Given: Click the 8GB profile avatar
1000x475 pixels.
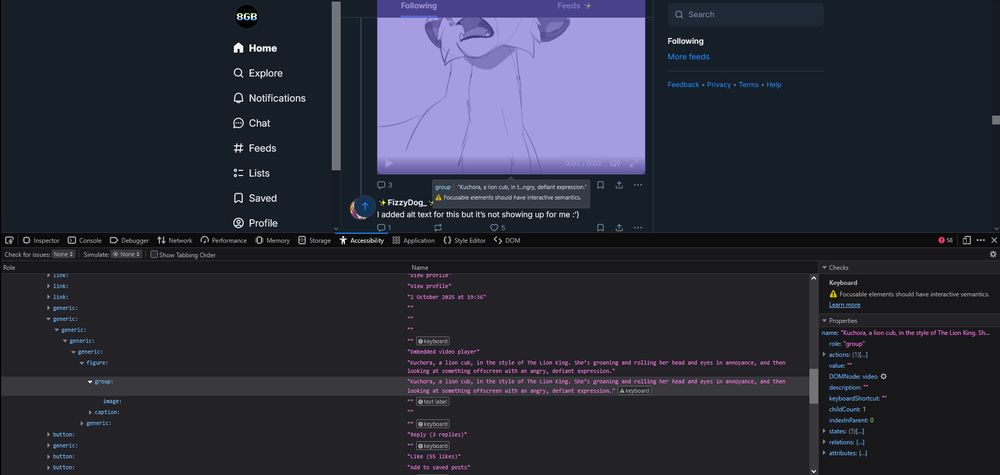Looking at the screenshot, I should click(x=246, y=17).
